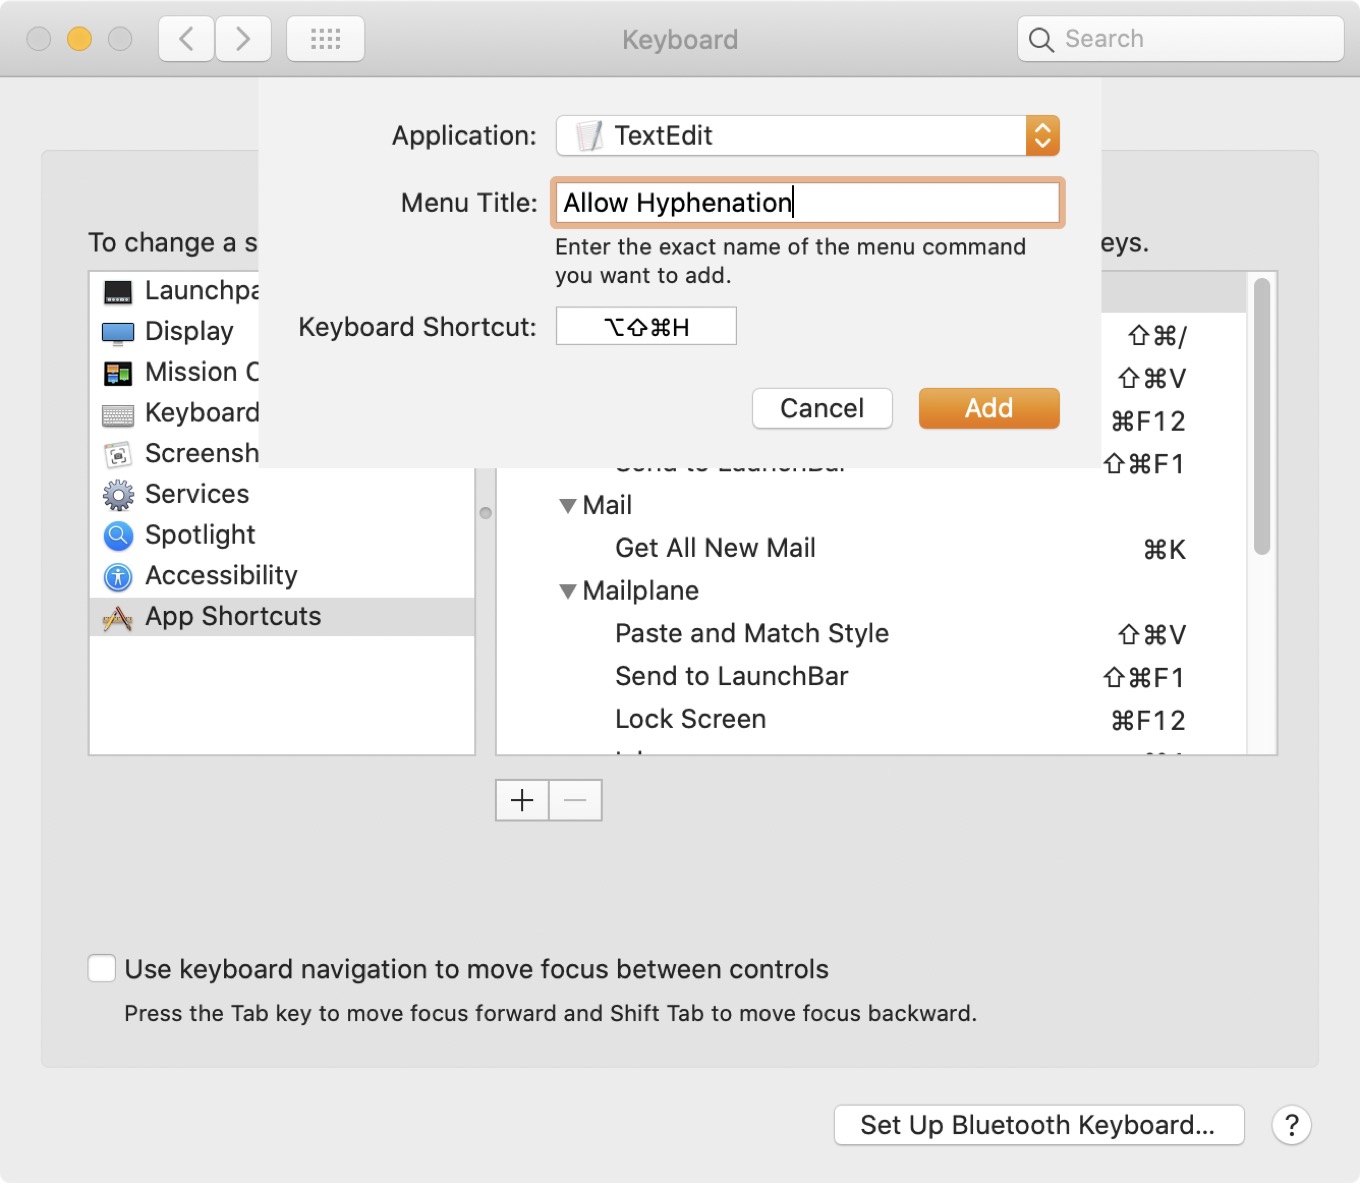Select the Screenshots icon in sidebar
This screenshot has width=1360, height=1183.
[x=118, y=454]
